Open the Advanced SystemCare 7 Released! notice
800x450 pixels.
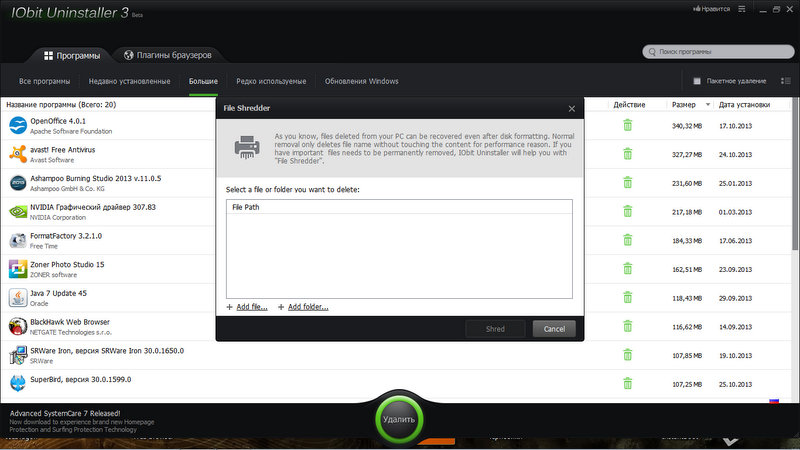pos(65,413)
